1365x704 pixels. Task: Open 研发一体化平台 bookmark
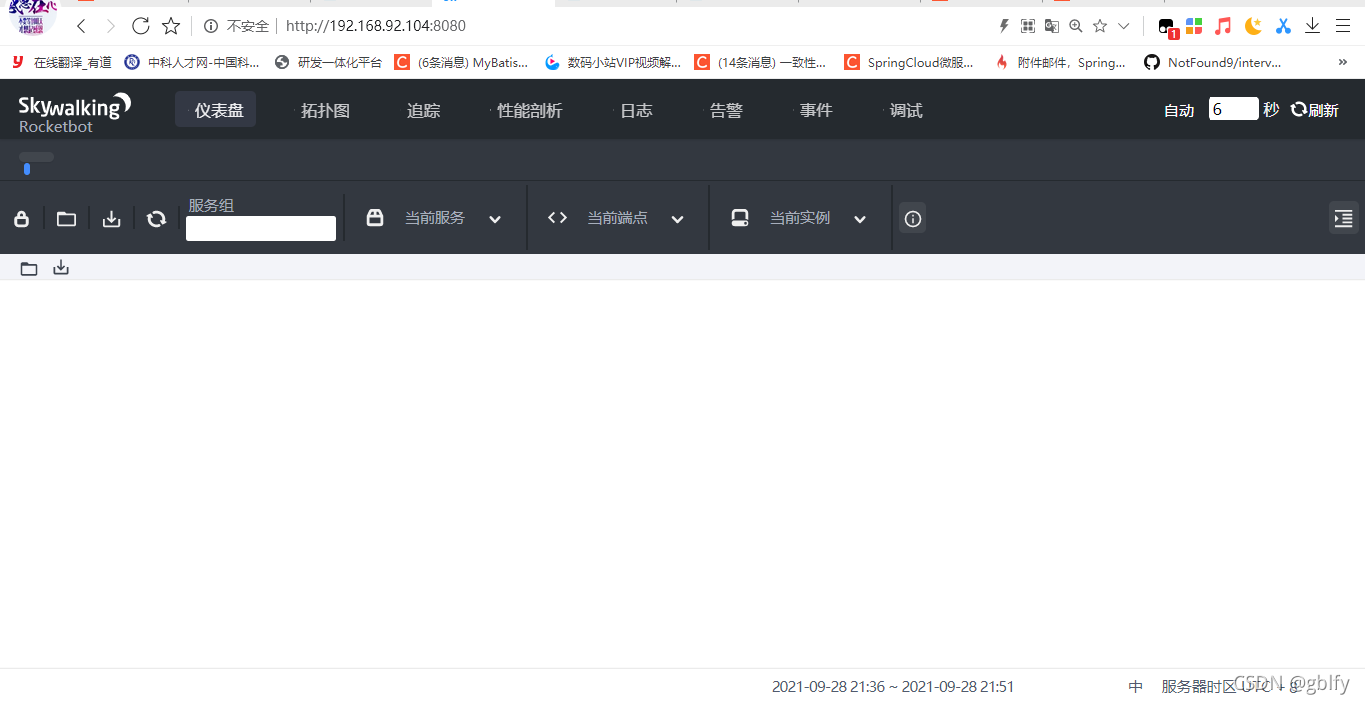(328, 62)
